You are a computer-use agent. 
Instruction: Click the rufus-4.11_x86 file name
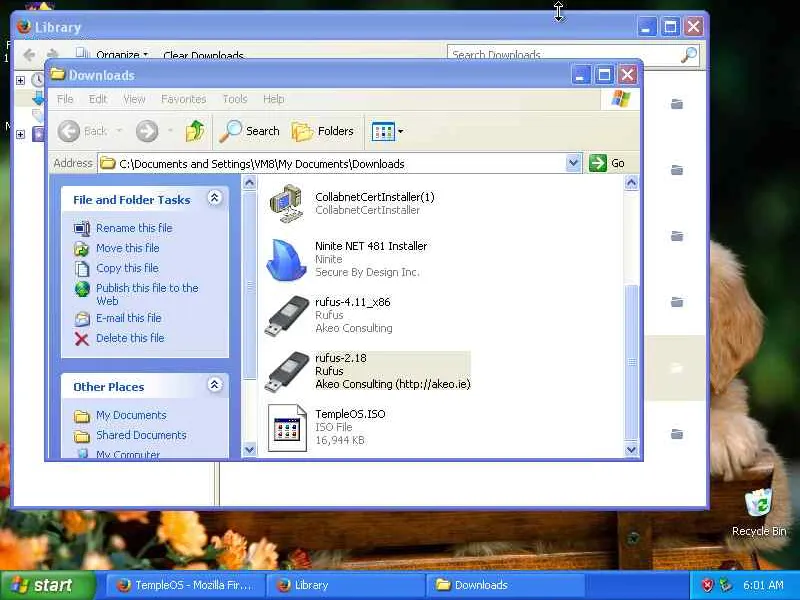[353, 302]
